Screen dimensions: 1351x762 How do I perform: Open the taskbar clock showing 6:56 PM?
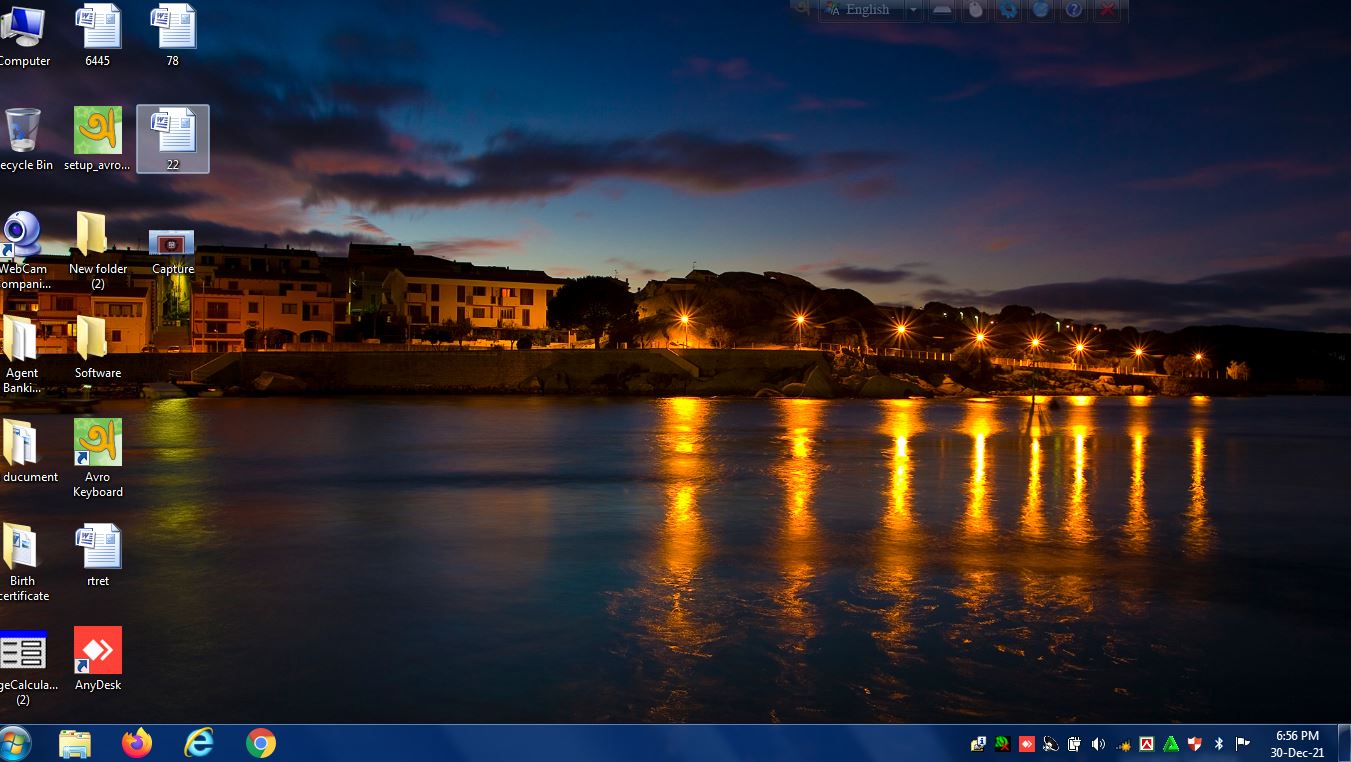(1297, 744)
